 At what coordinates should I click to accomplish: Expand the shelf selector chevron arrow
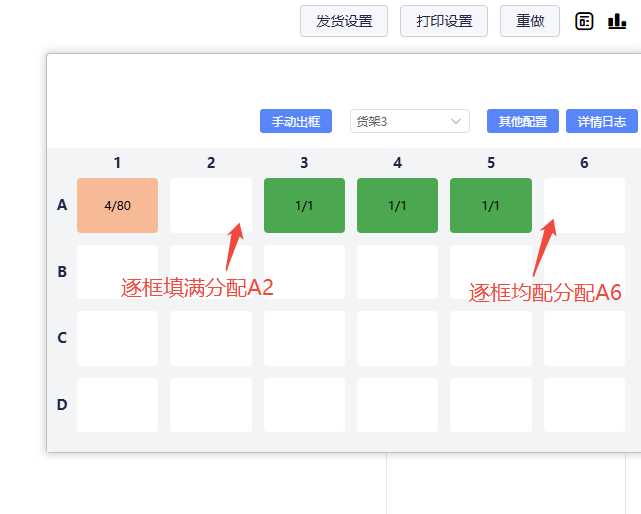457,121
